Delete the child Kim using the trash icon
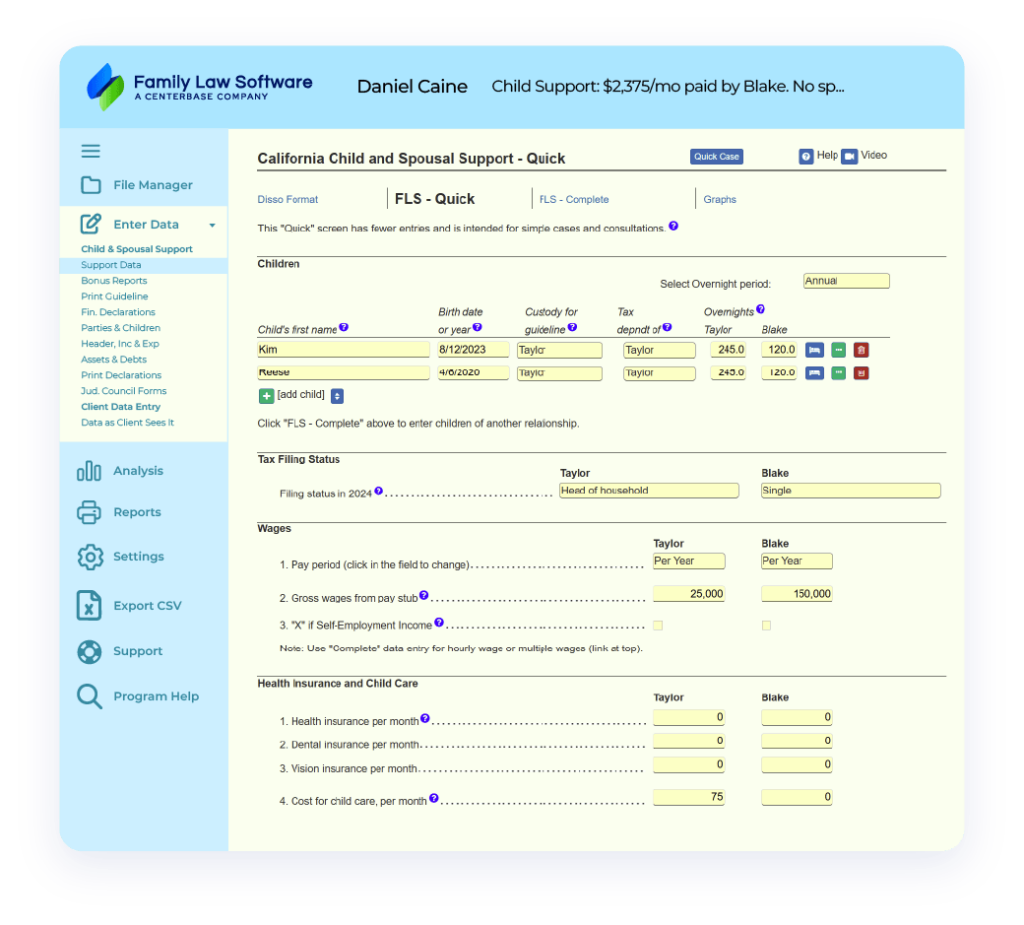The height and width of the screenshot is (925, 1024). (861, 350)
